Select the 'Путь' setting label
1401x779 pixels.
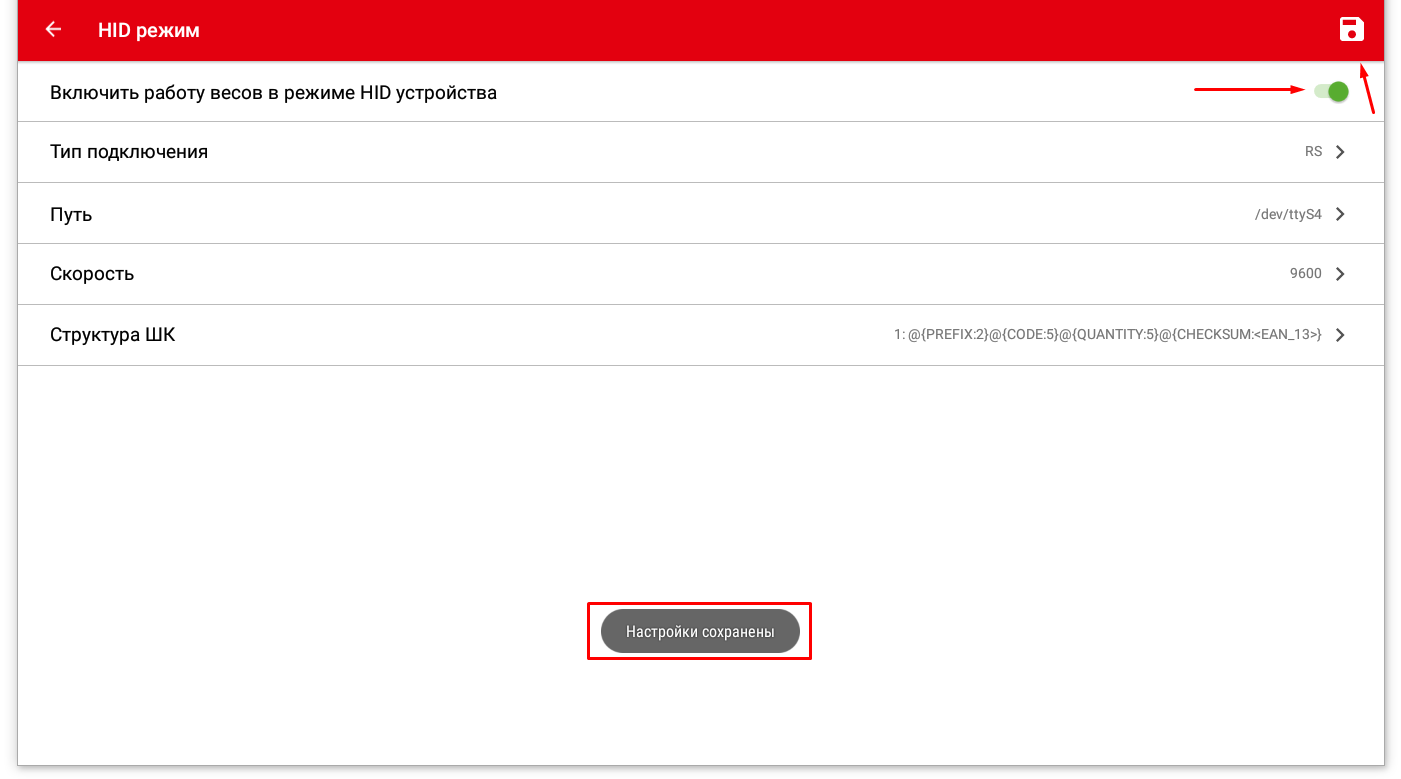[71, 215]
